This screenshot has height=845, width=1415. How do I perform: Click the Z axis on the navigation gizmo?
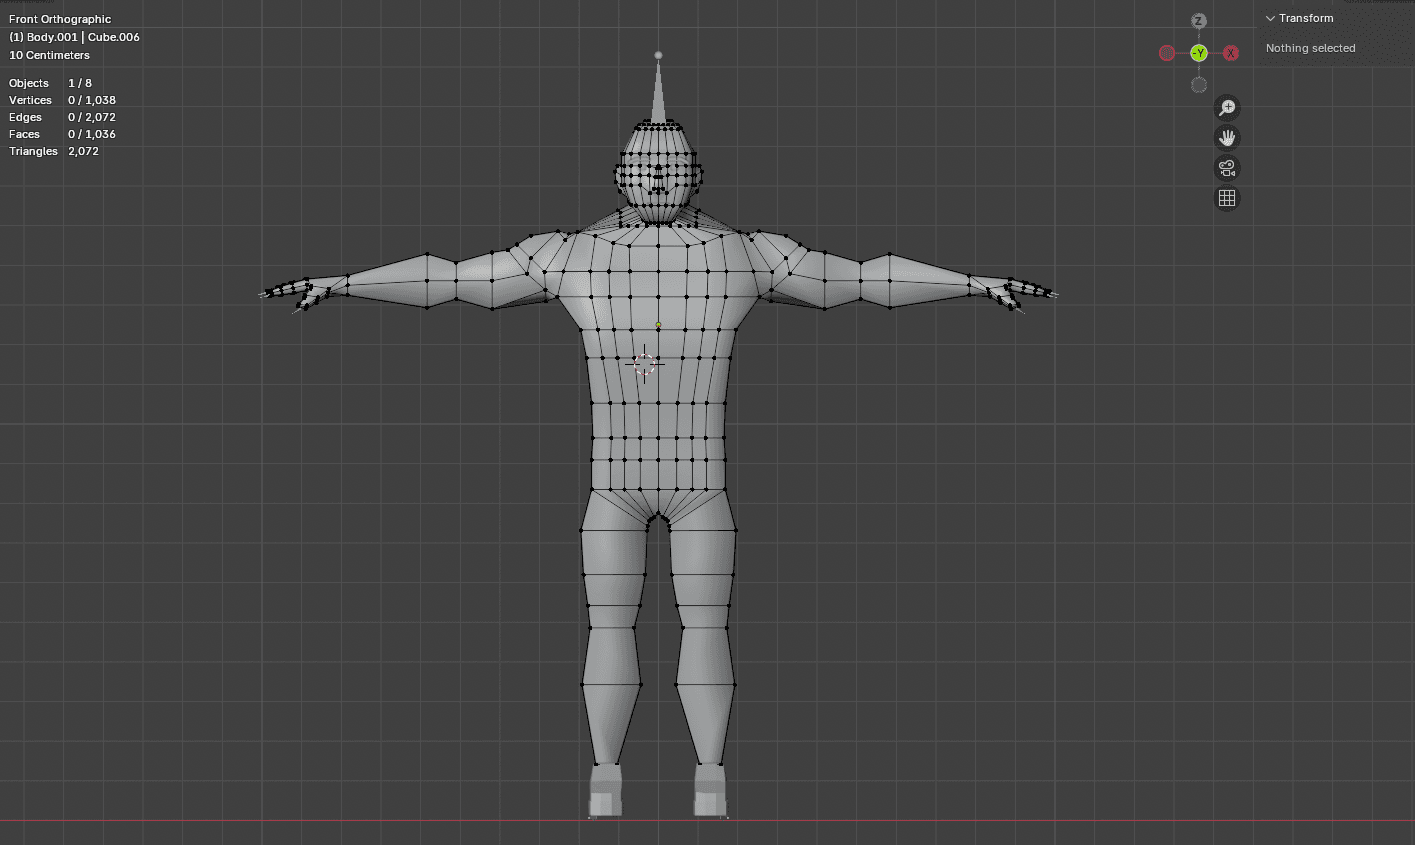[x=1199, y=21]
